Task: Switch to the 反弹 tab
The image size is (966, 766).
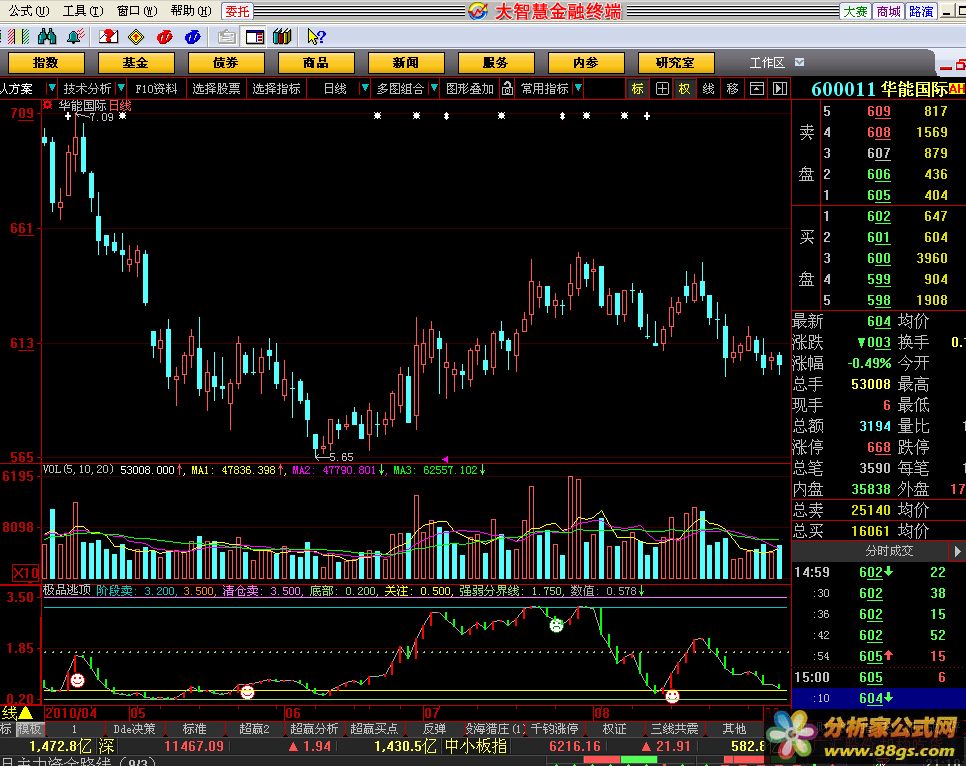Action: pos(434,729)
